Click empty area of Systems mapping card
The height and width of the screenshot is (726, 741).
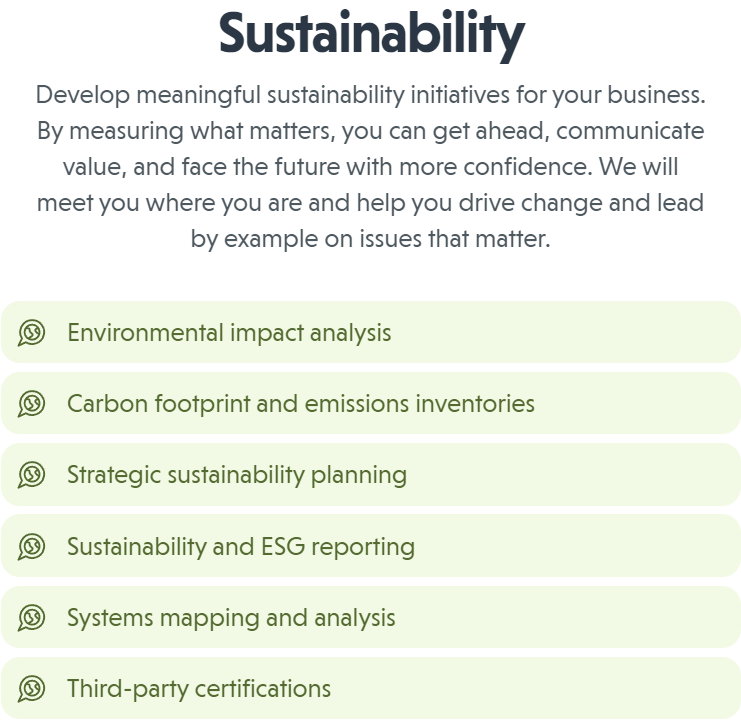(567, 617)
